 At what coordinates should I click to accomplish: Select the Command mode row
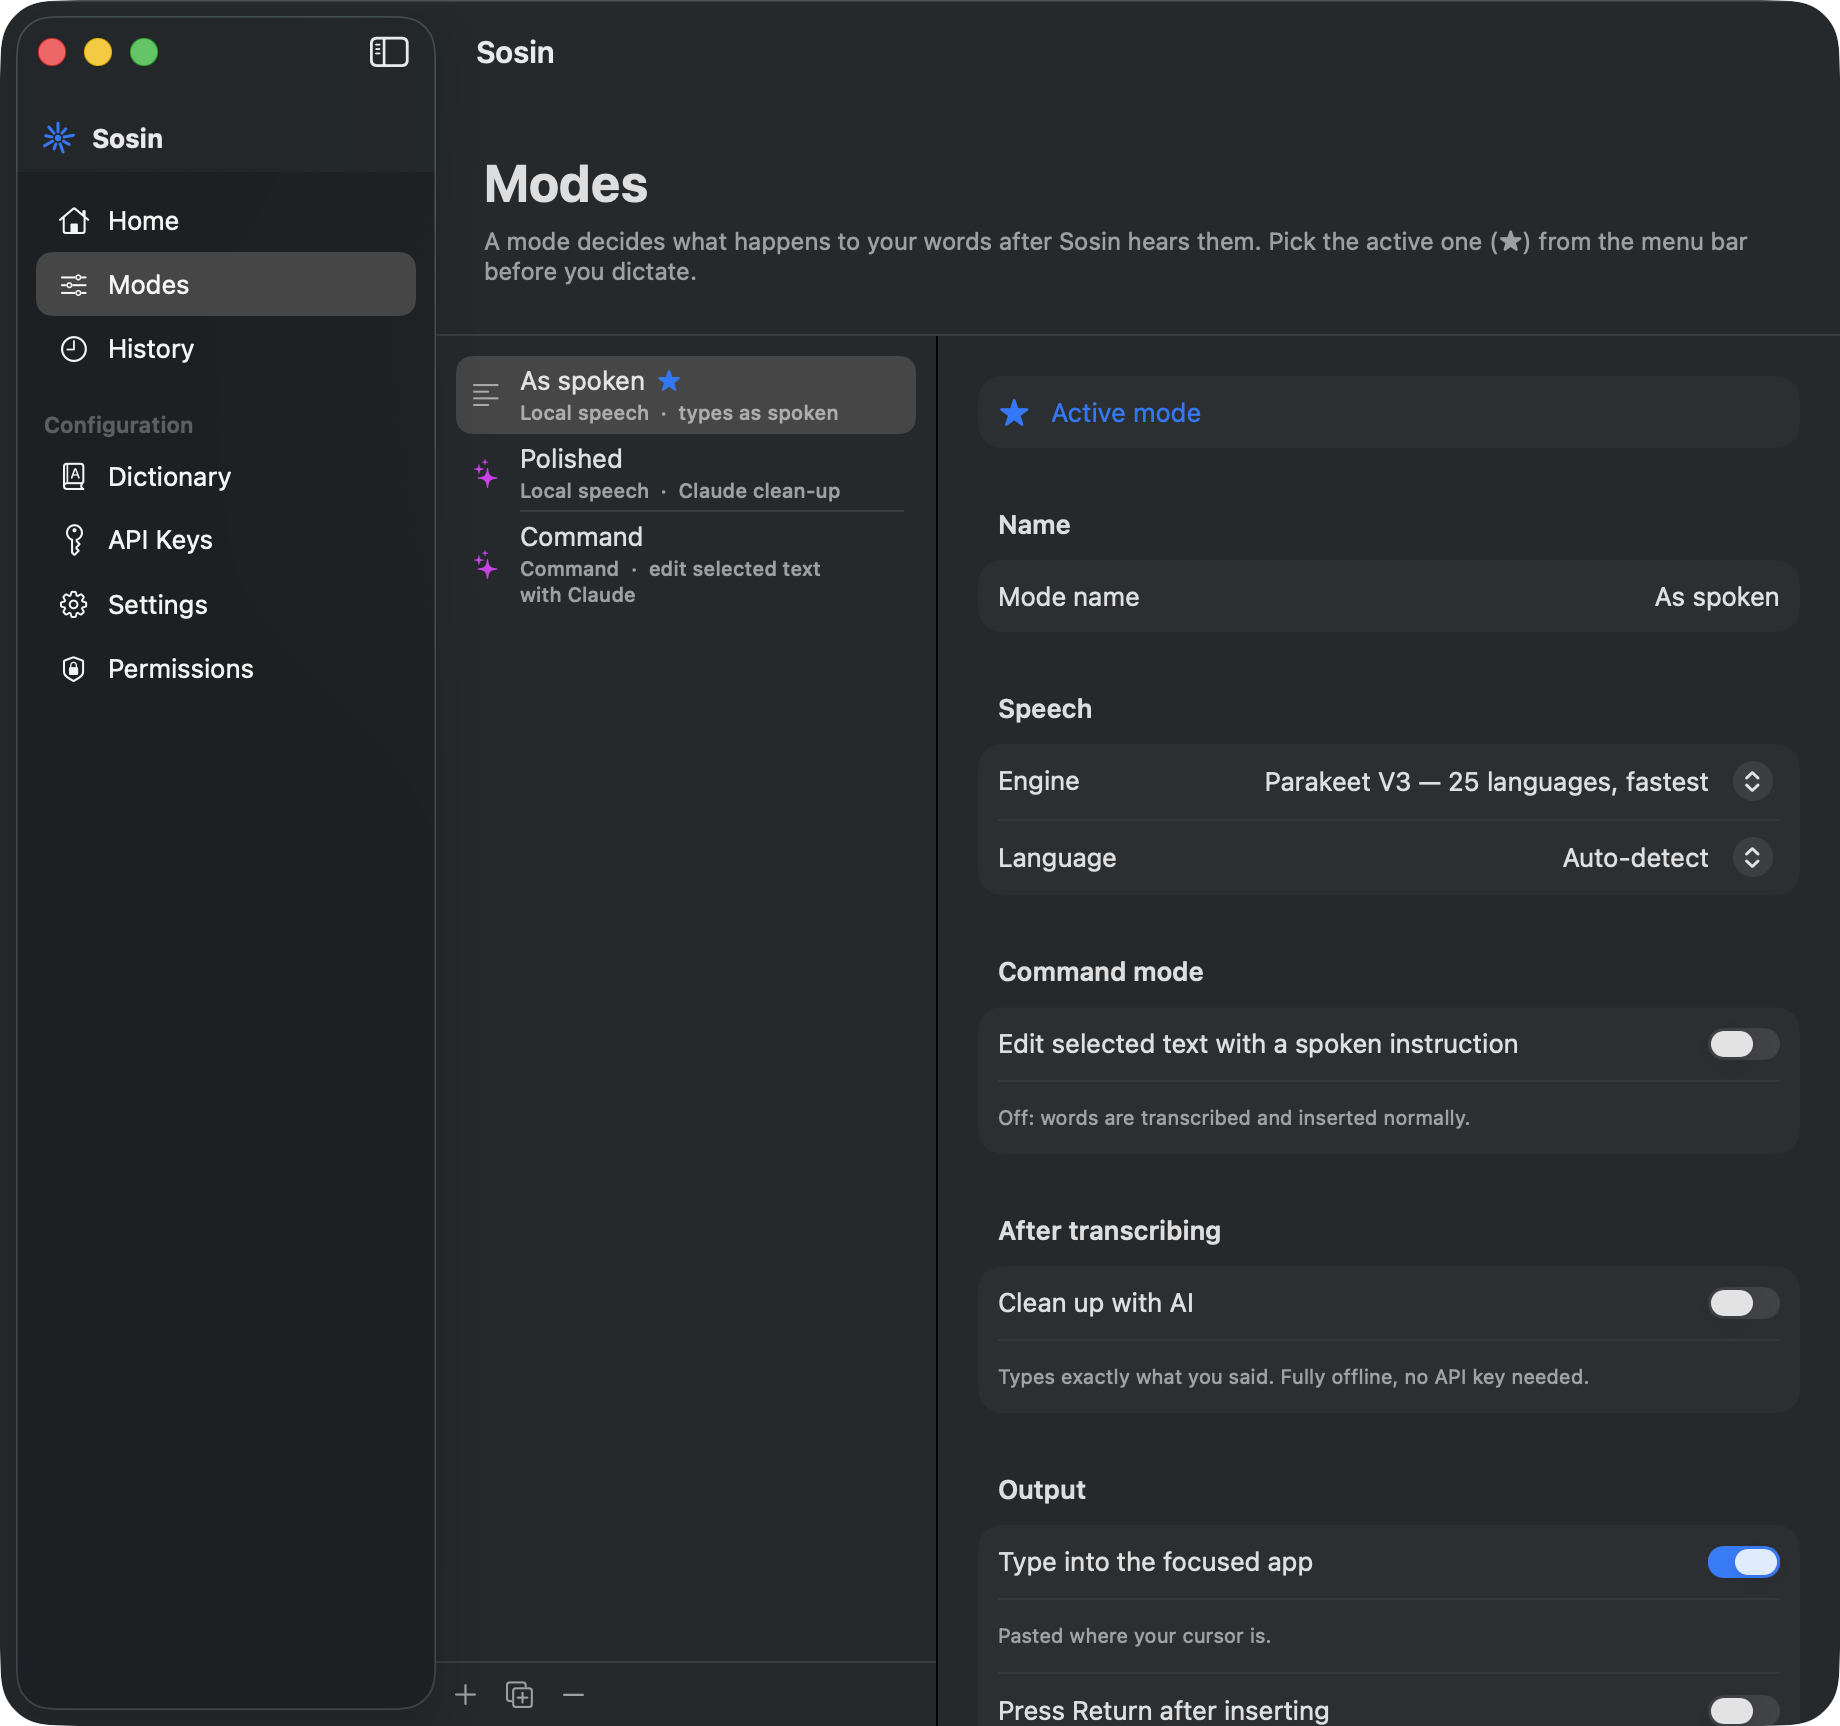[686, 565]
